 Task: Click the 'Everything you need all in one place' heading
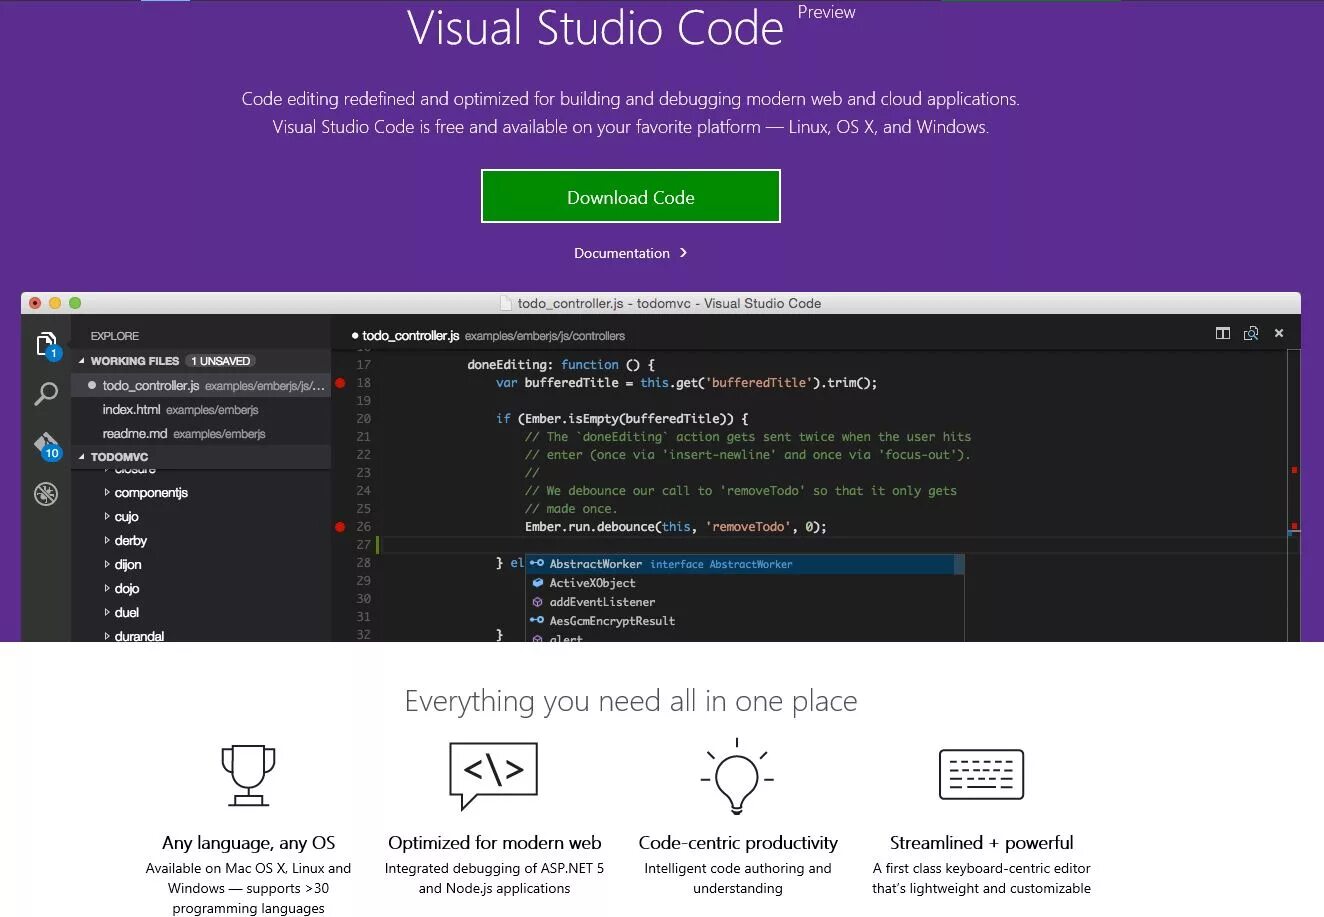[x=631, y=701]
